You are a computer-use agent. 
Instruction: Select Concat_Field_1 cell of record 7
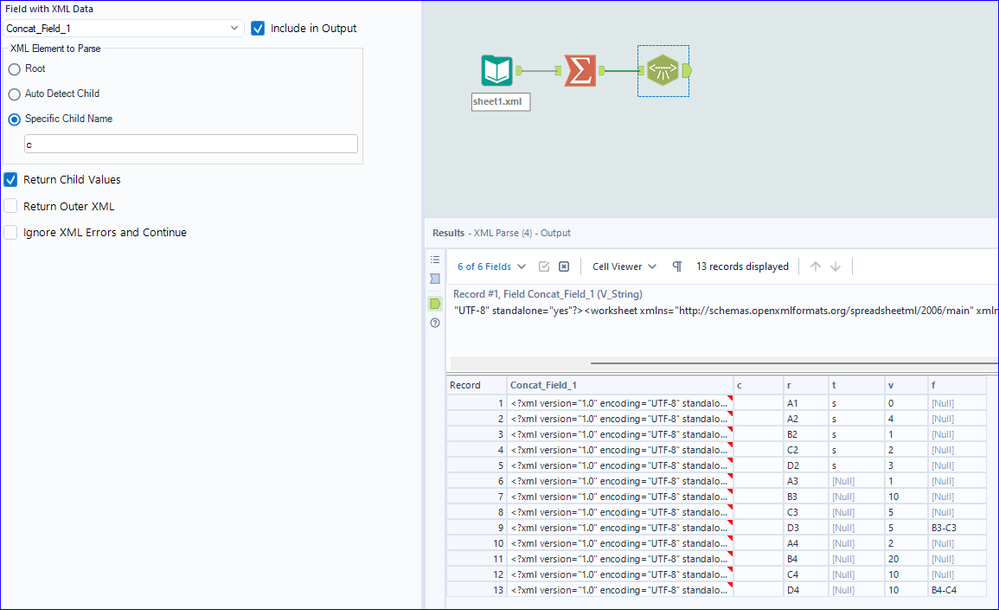pyautogui.click(x=620, y=497)
